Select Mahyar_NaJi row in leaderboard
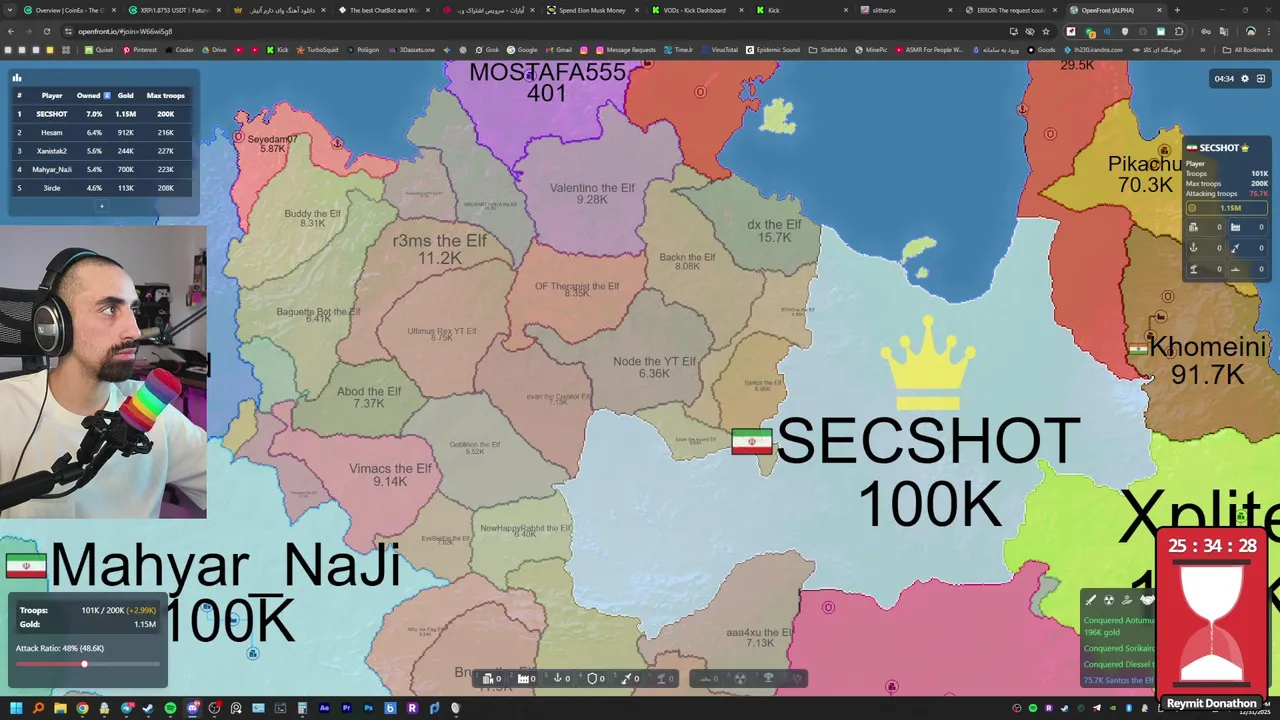The width and height of the screenshot is (1280, 720). tap(100, 169)
